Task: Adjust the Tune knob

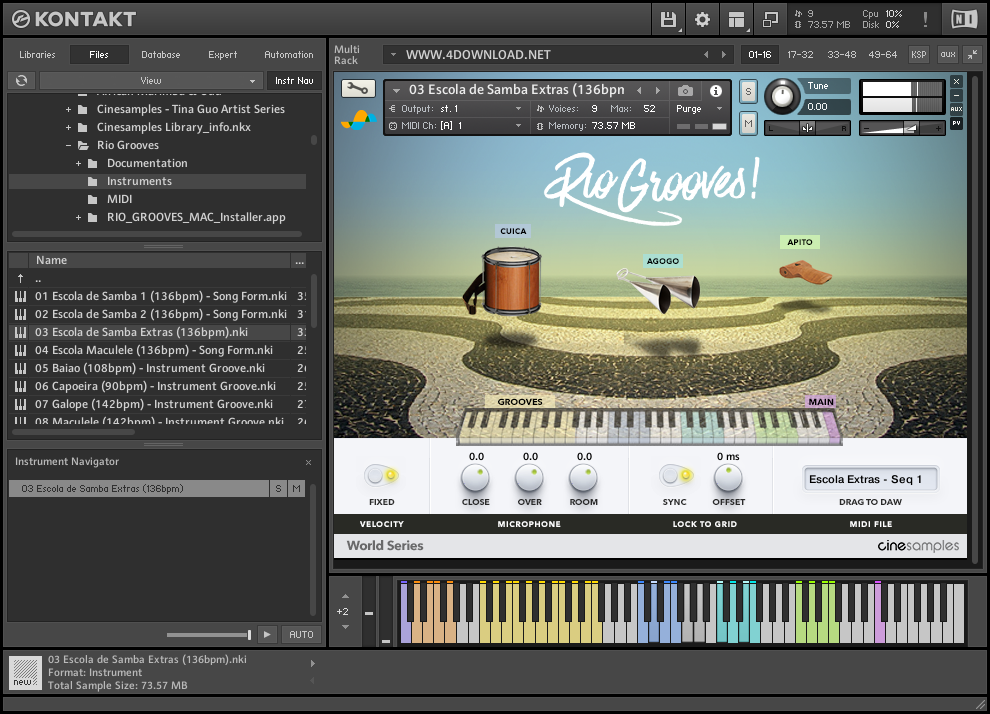Action: [782, 97]
